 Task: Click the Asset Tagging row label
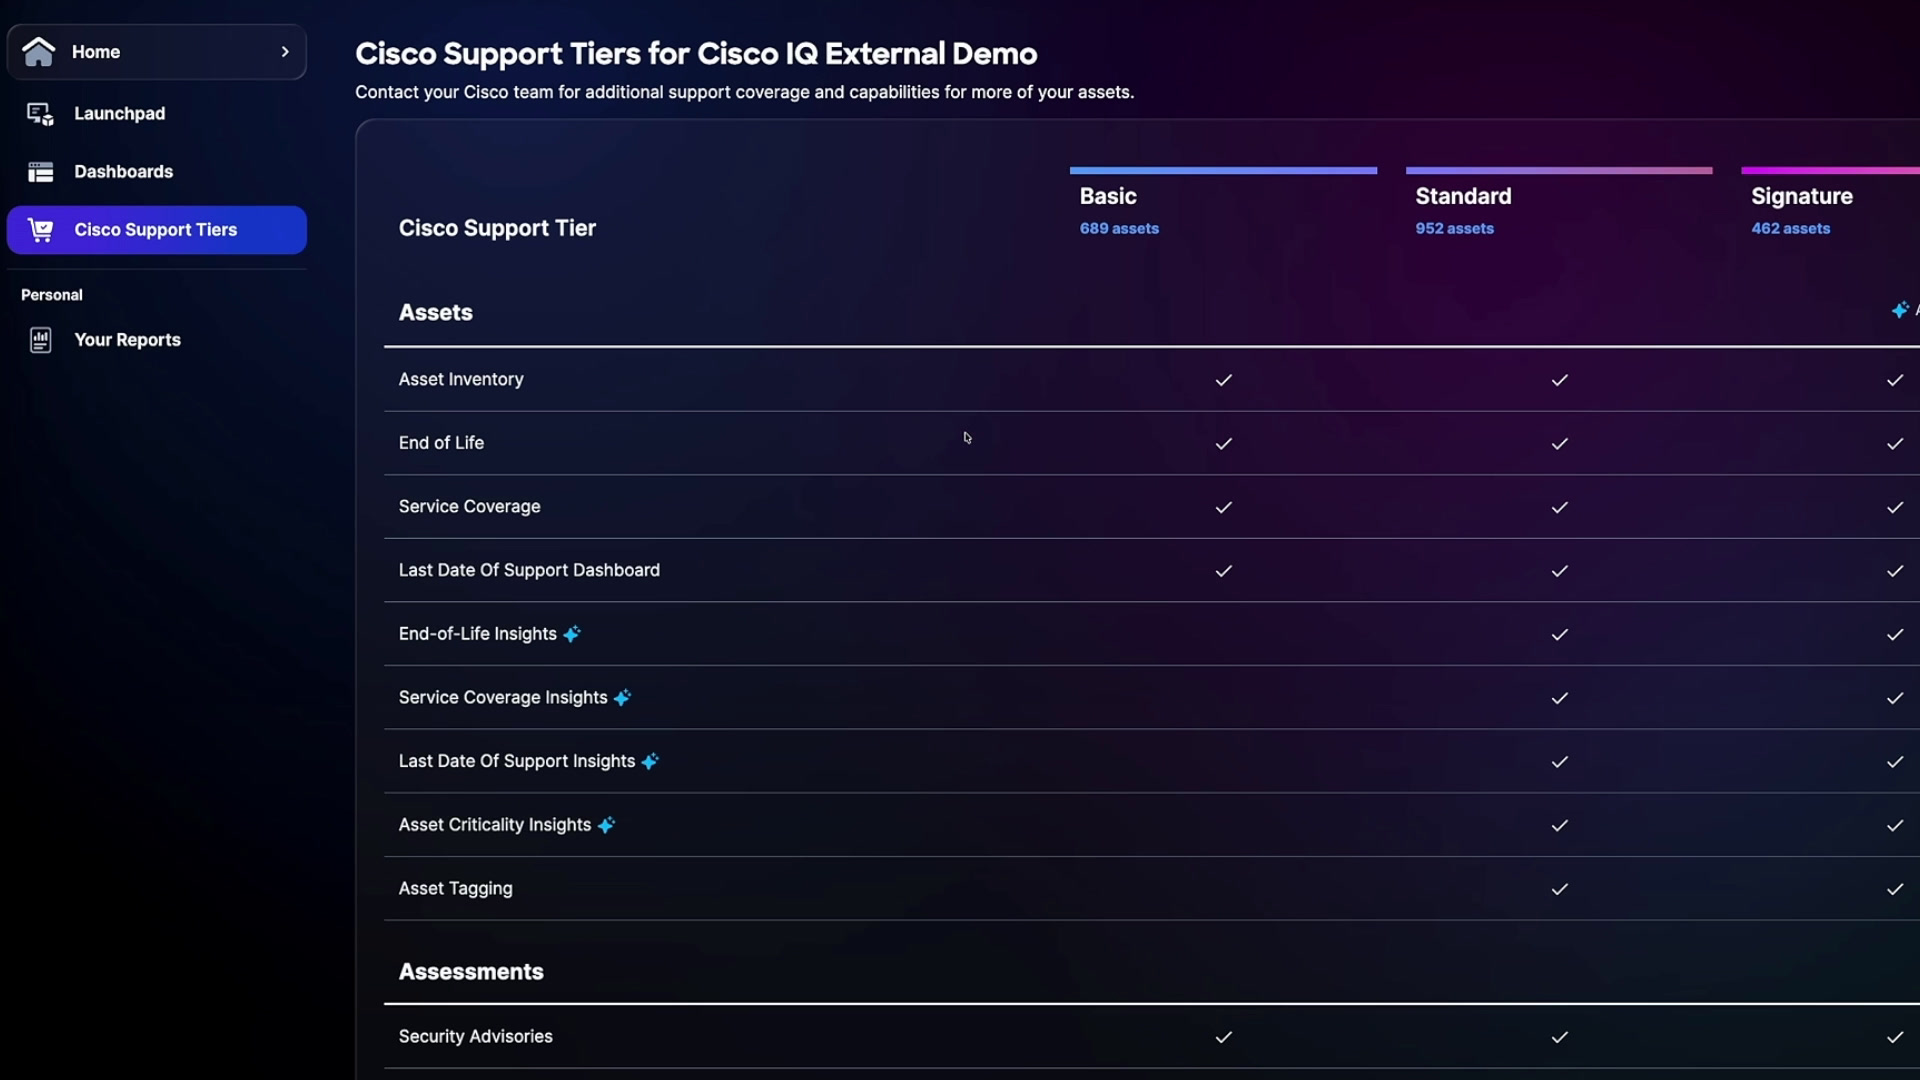[x=455, y=889]
